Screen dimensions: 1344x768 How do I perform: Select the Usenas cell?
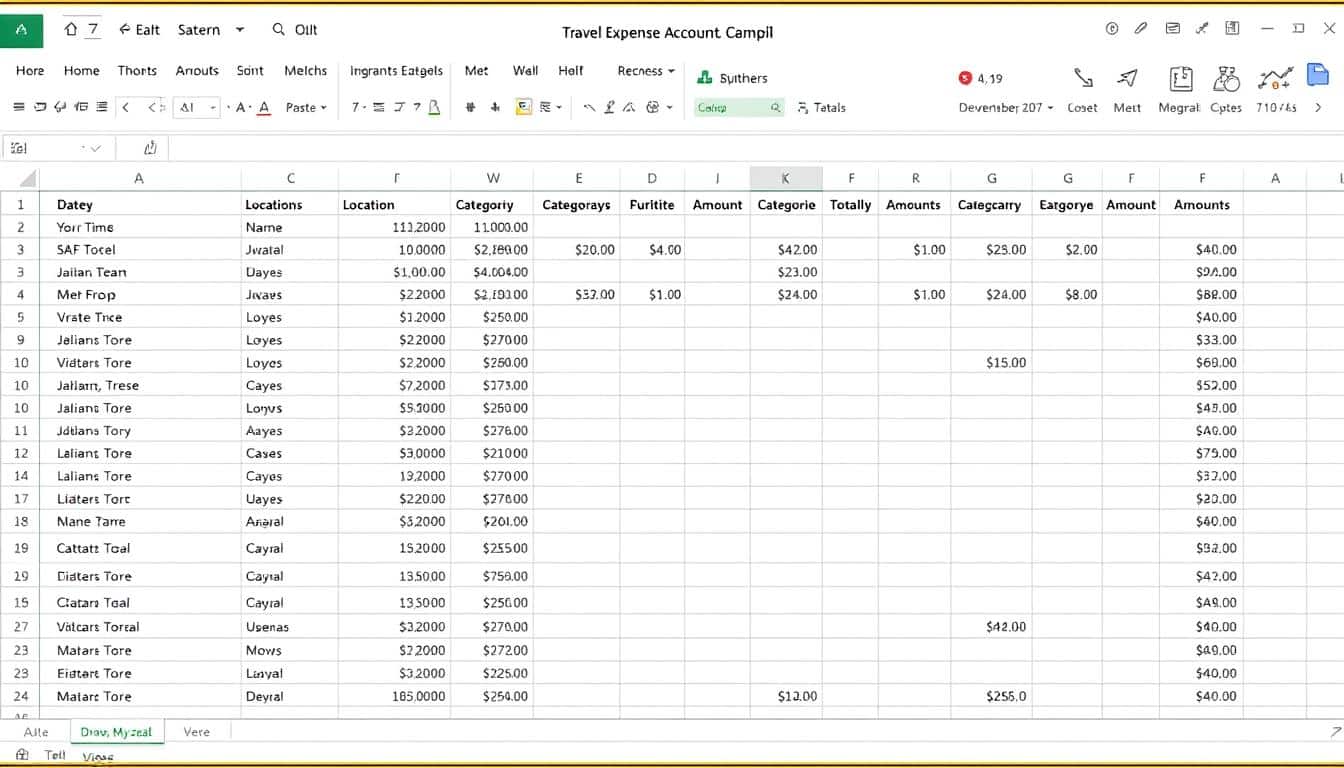point(290,627)
